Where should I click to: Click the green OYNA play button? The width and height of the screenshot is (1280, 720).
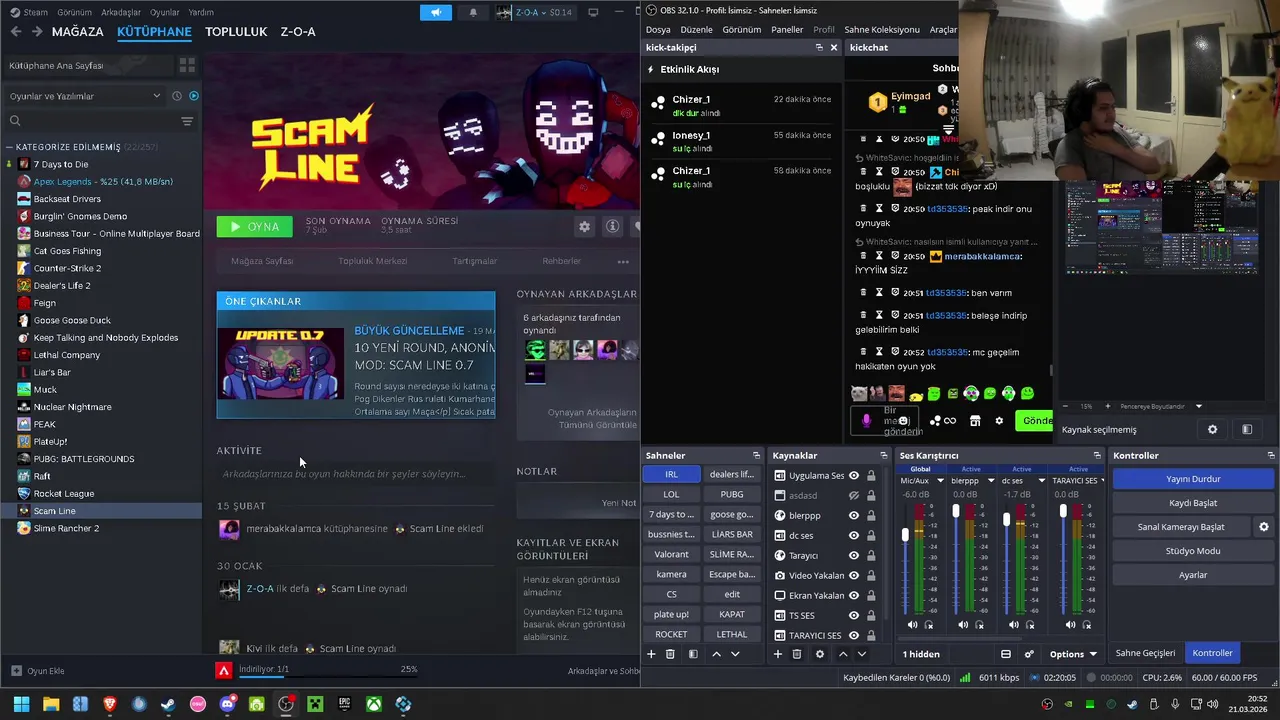[255, 227]
